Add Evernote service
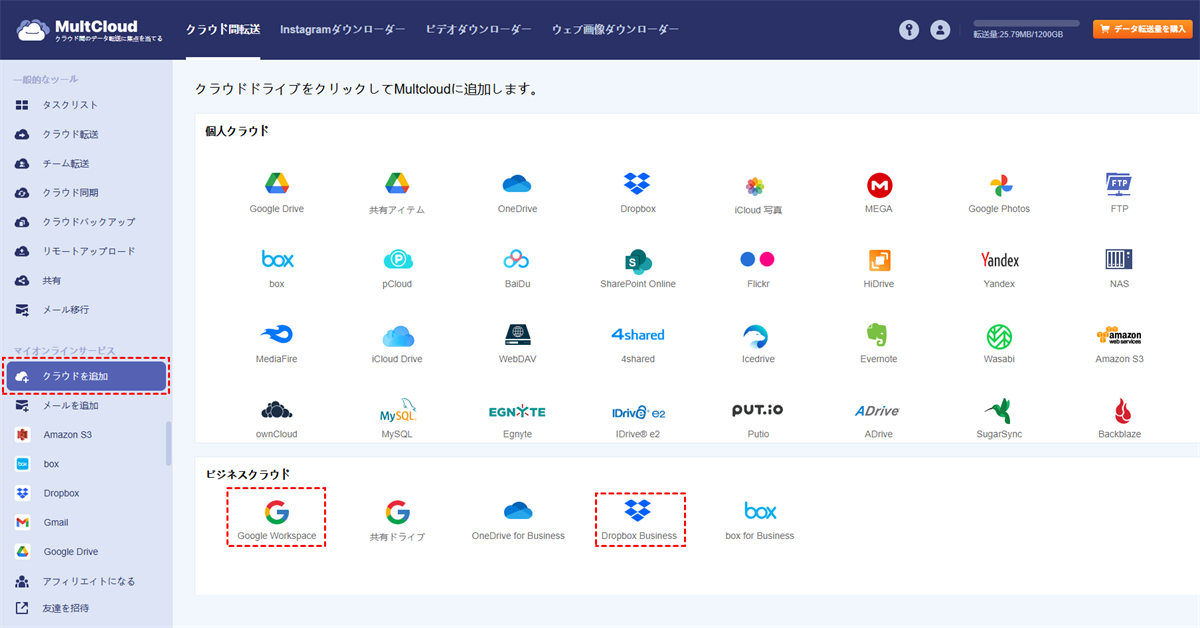The image size is (1200, 628). click(879, 334)
